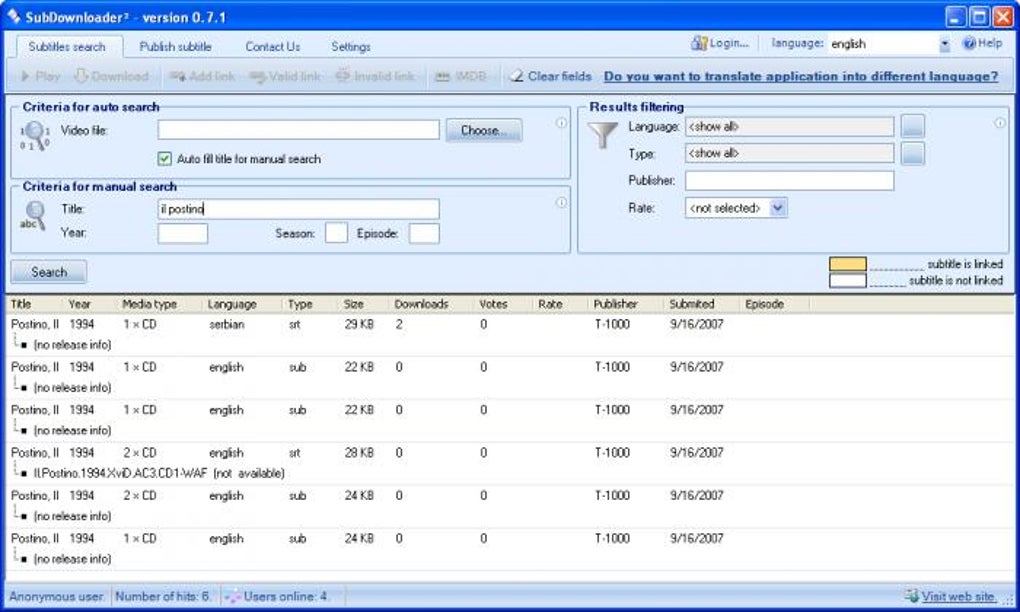Open the IMDB toolbar button

point(460,76)
